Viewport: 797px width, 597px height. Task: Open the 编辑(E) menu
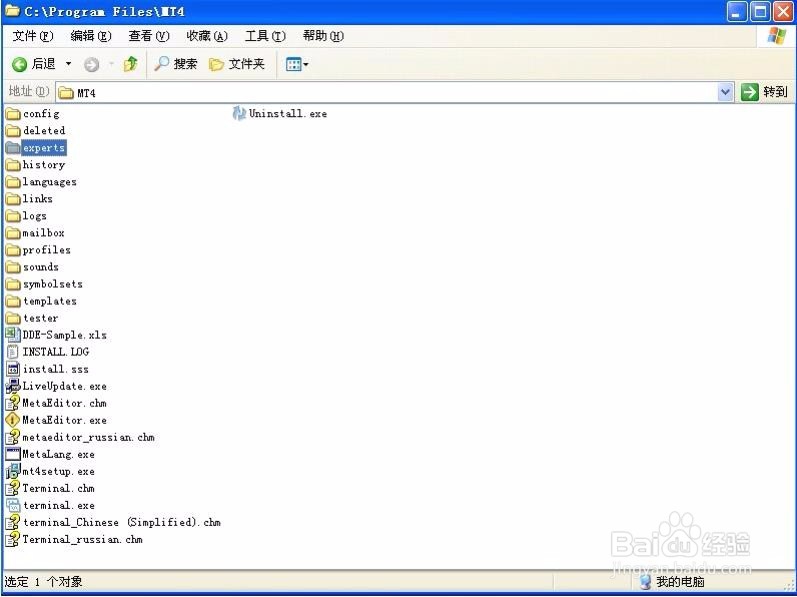90,36
